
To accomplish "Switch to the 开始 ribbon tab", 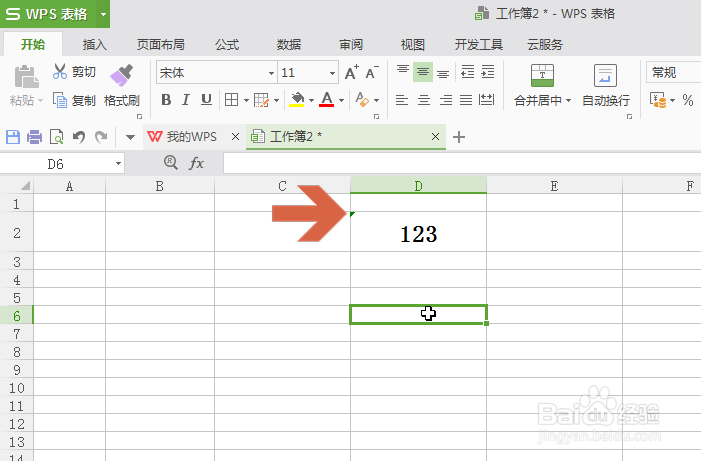I will (x=33, y=44).
